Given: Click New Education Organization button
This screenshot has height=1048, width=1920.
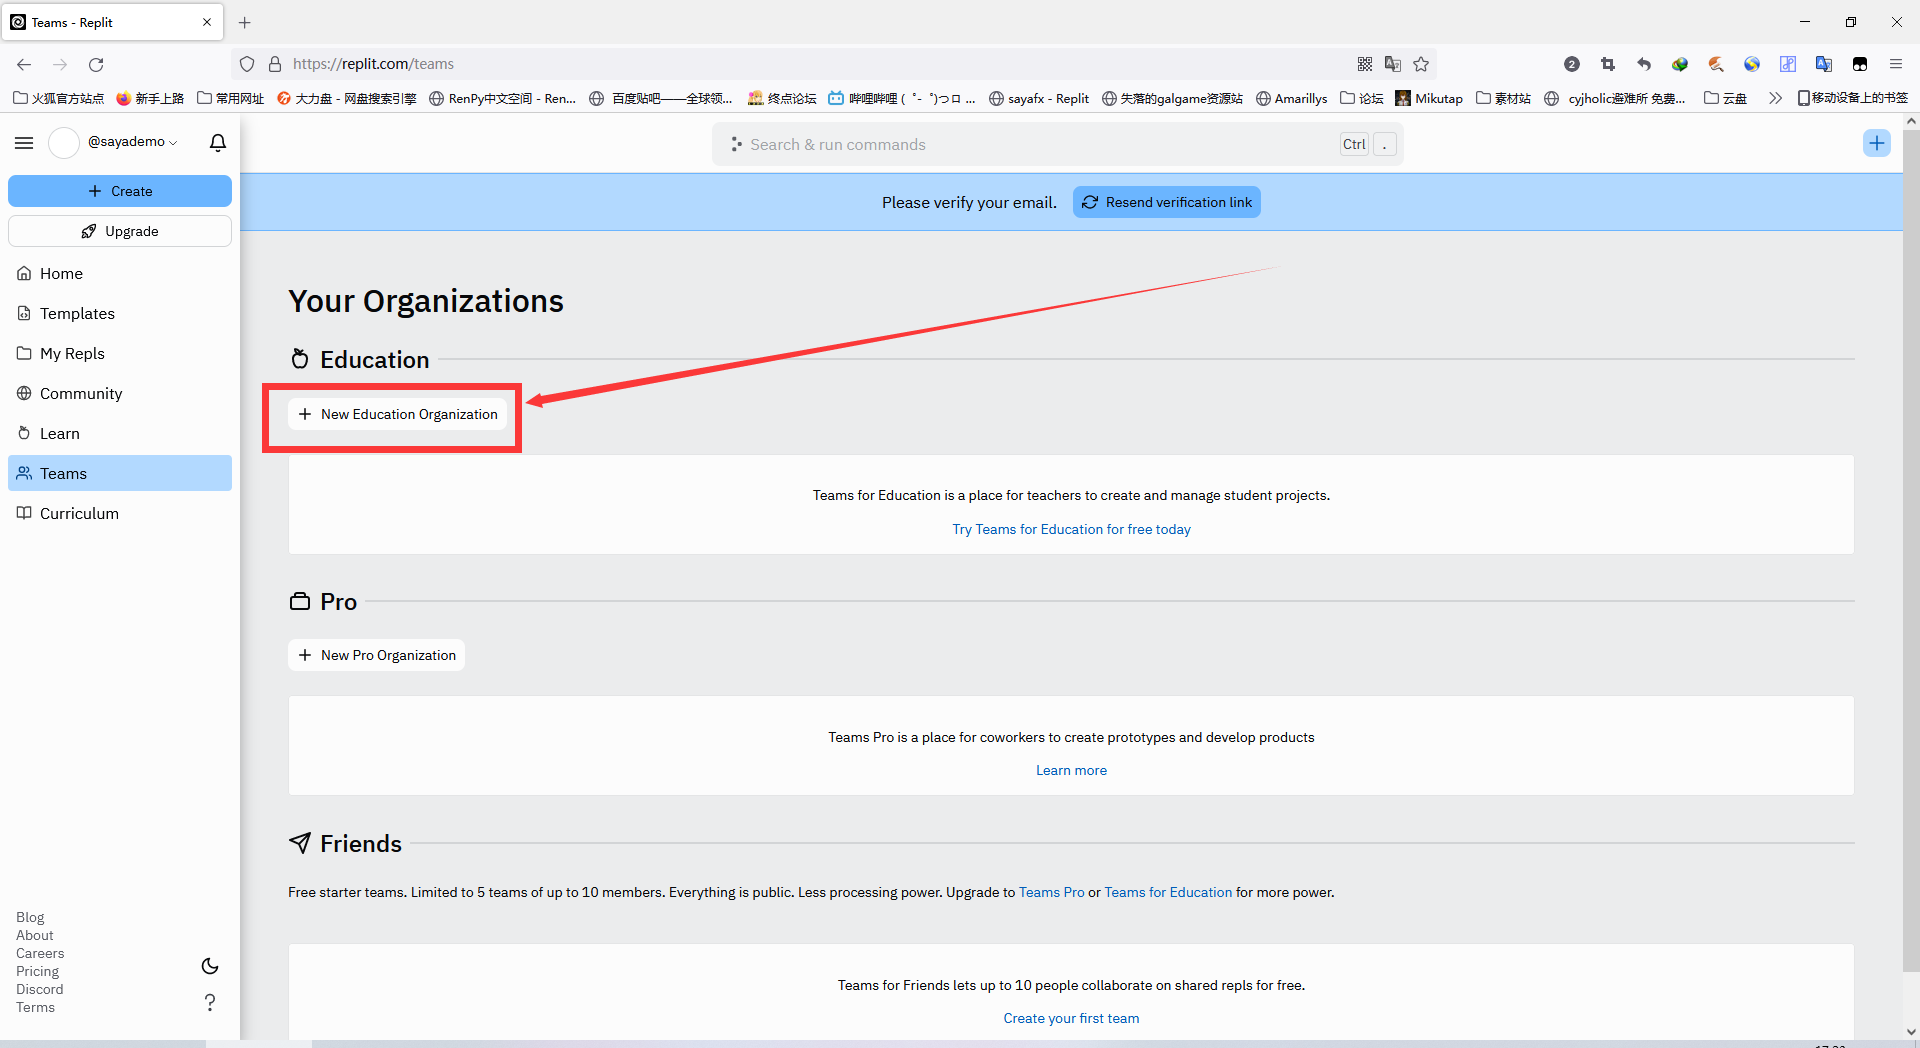Looking at the screenshot, I should (x=398, y=414).
